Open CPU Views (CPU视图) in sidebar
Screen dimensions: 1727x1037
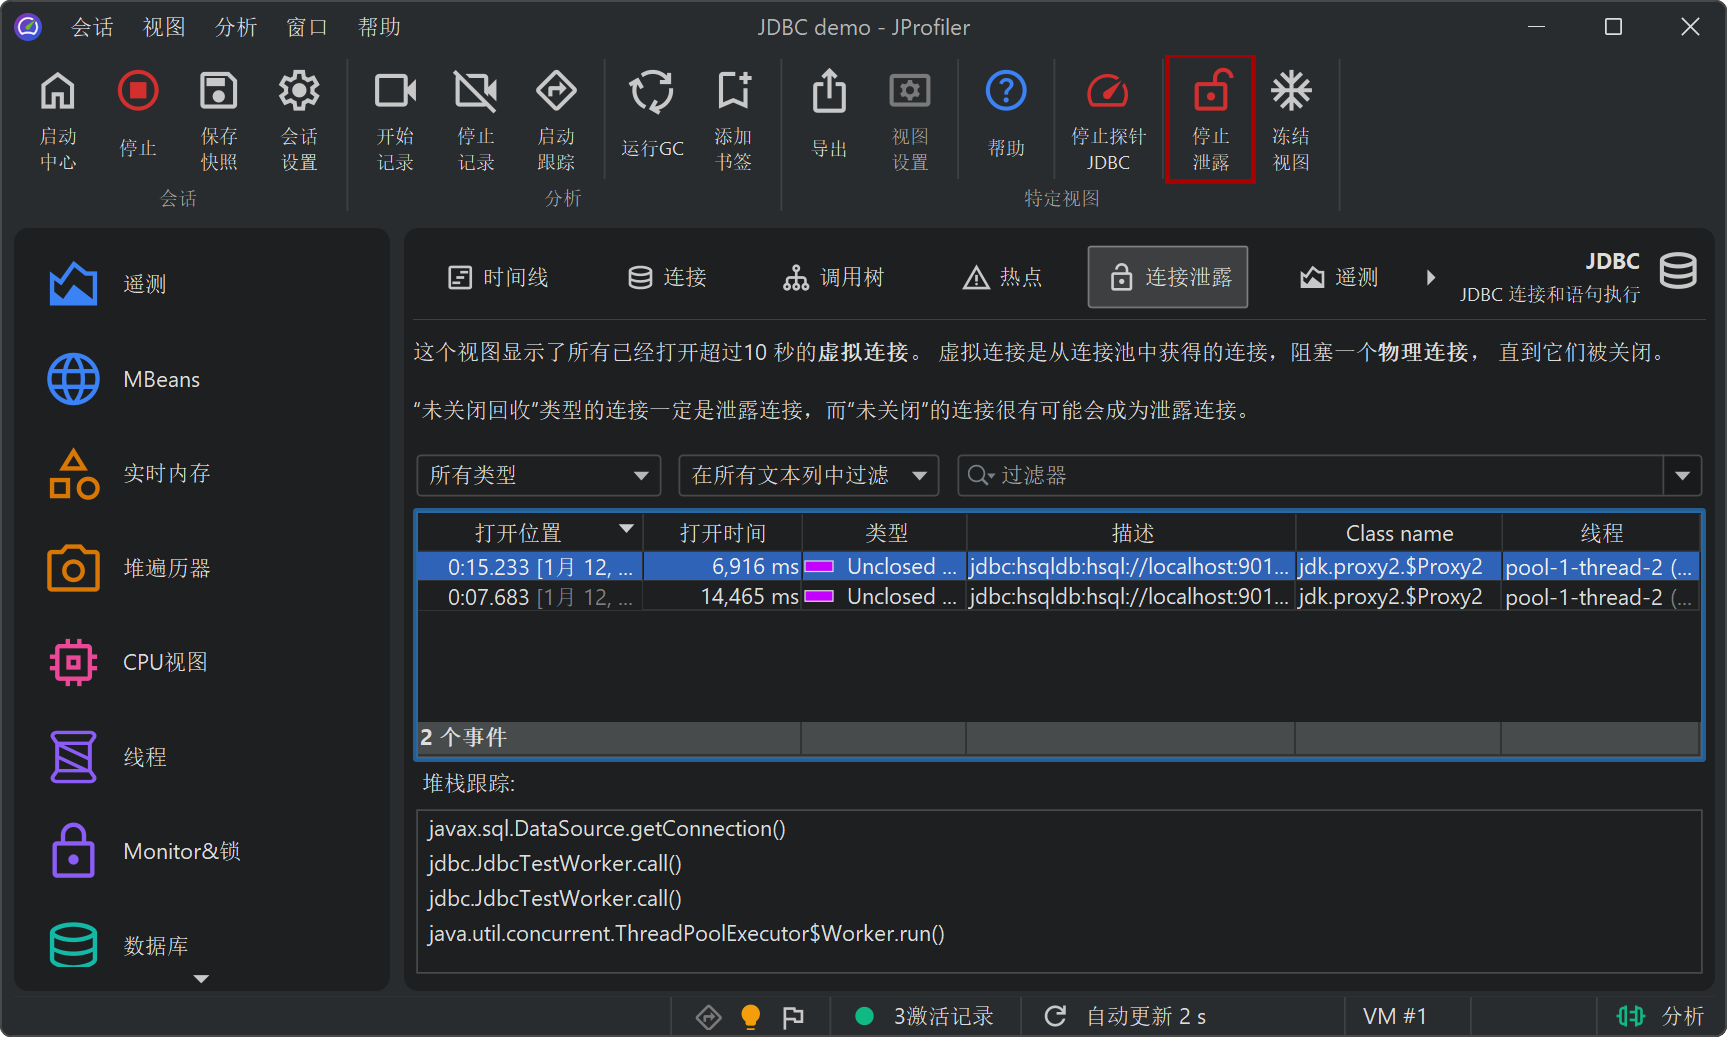pyautogui.click(x=165, y=662)
